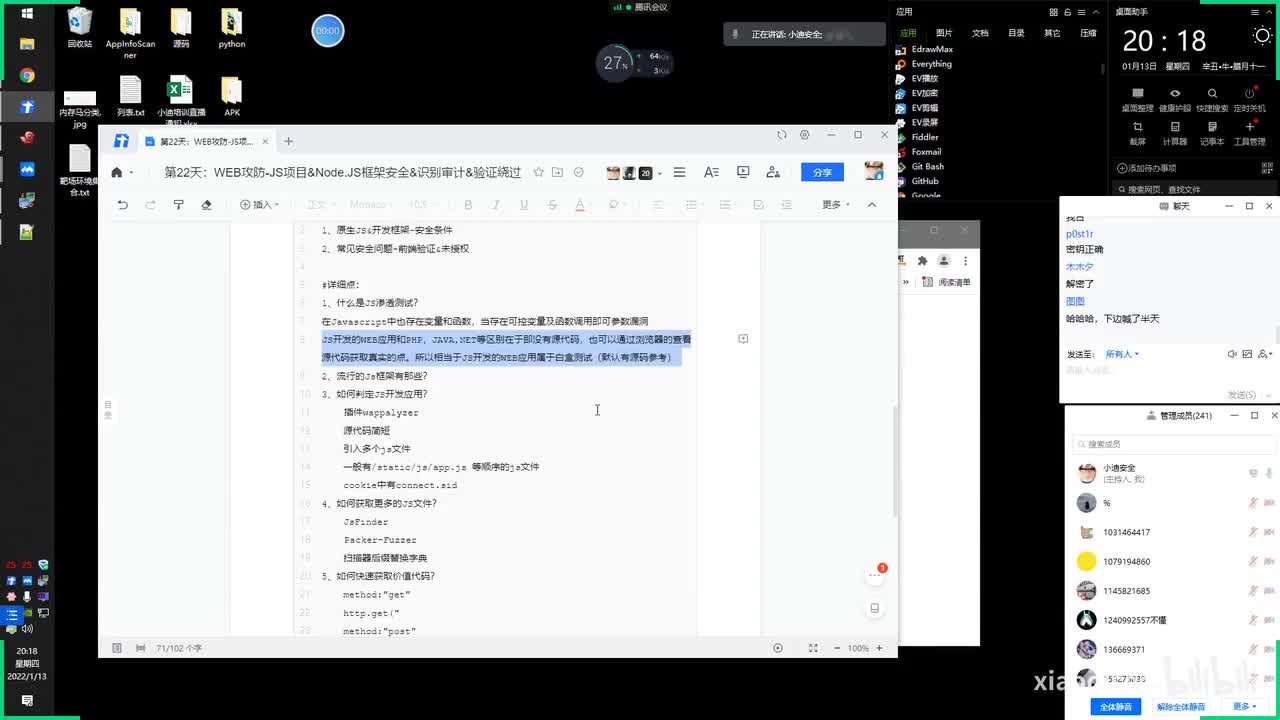Toggle bold formatting in document toolbar
Image resolution: width=1280 pixels, height=720 pixels.
[x=467, y=204]
